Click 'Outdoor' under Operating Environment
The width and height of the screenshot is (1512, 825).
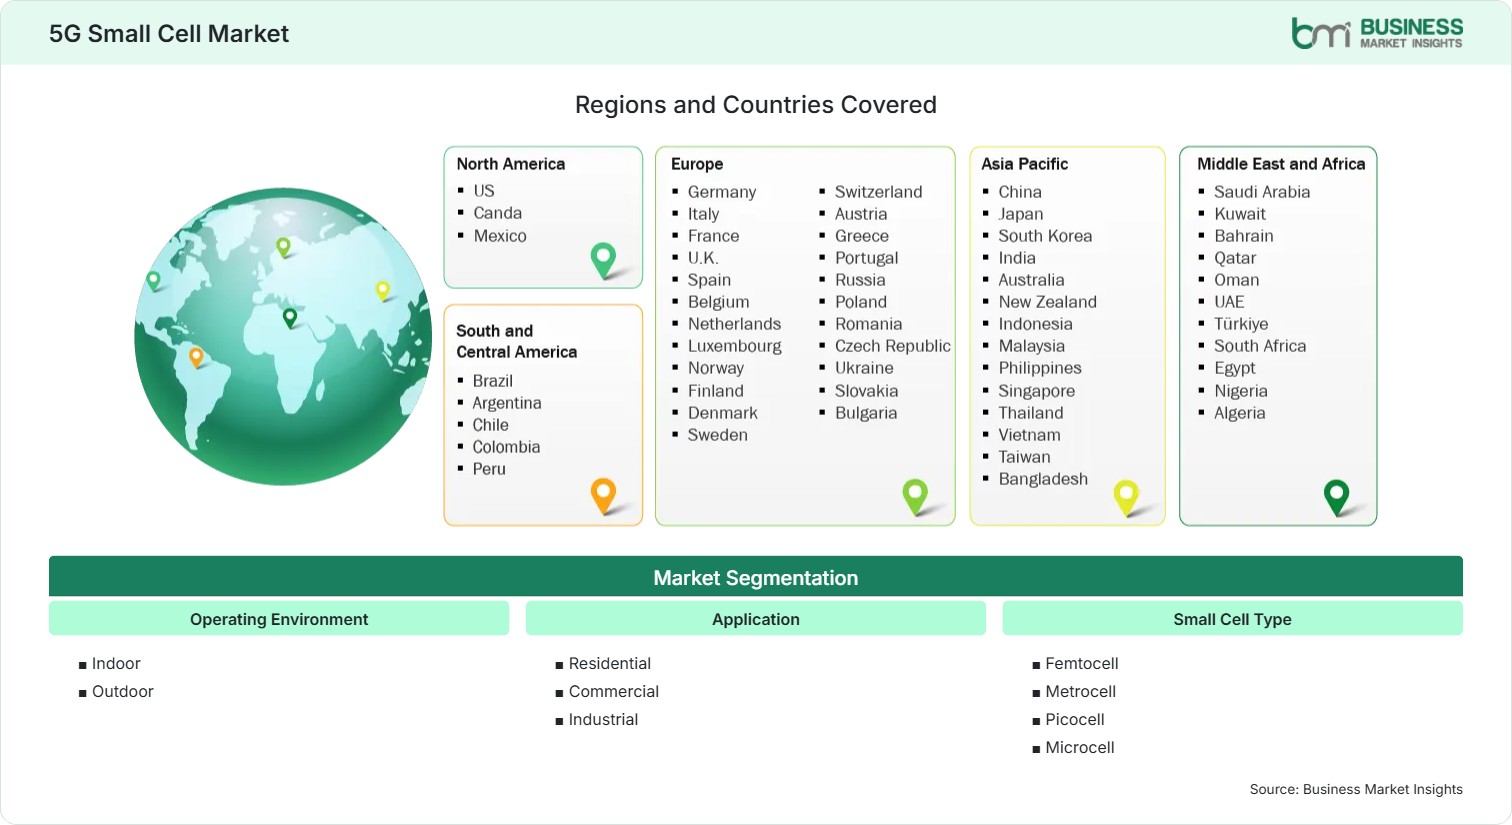pos(123,692)
